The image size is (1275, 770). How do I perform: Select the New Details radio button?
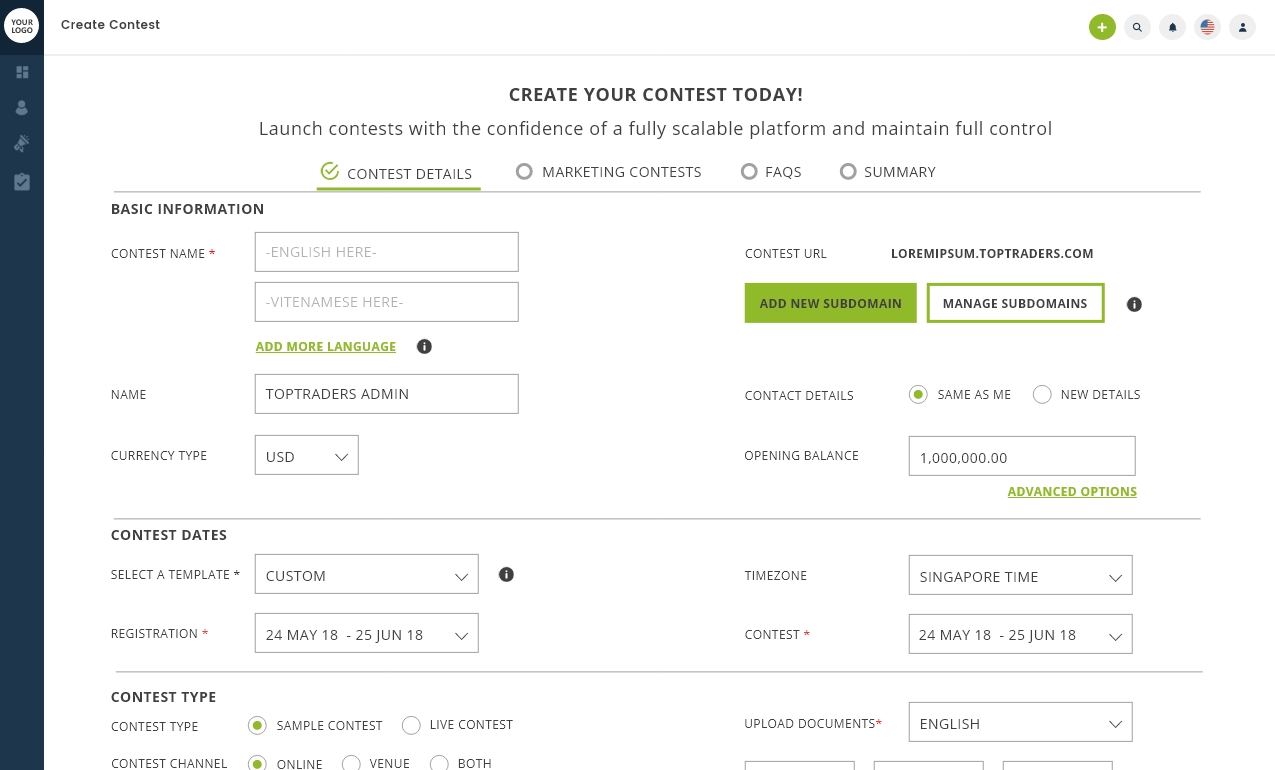point(1042,394)
